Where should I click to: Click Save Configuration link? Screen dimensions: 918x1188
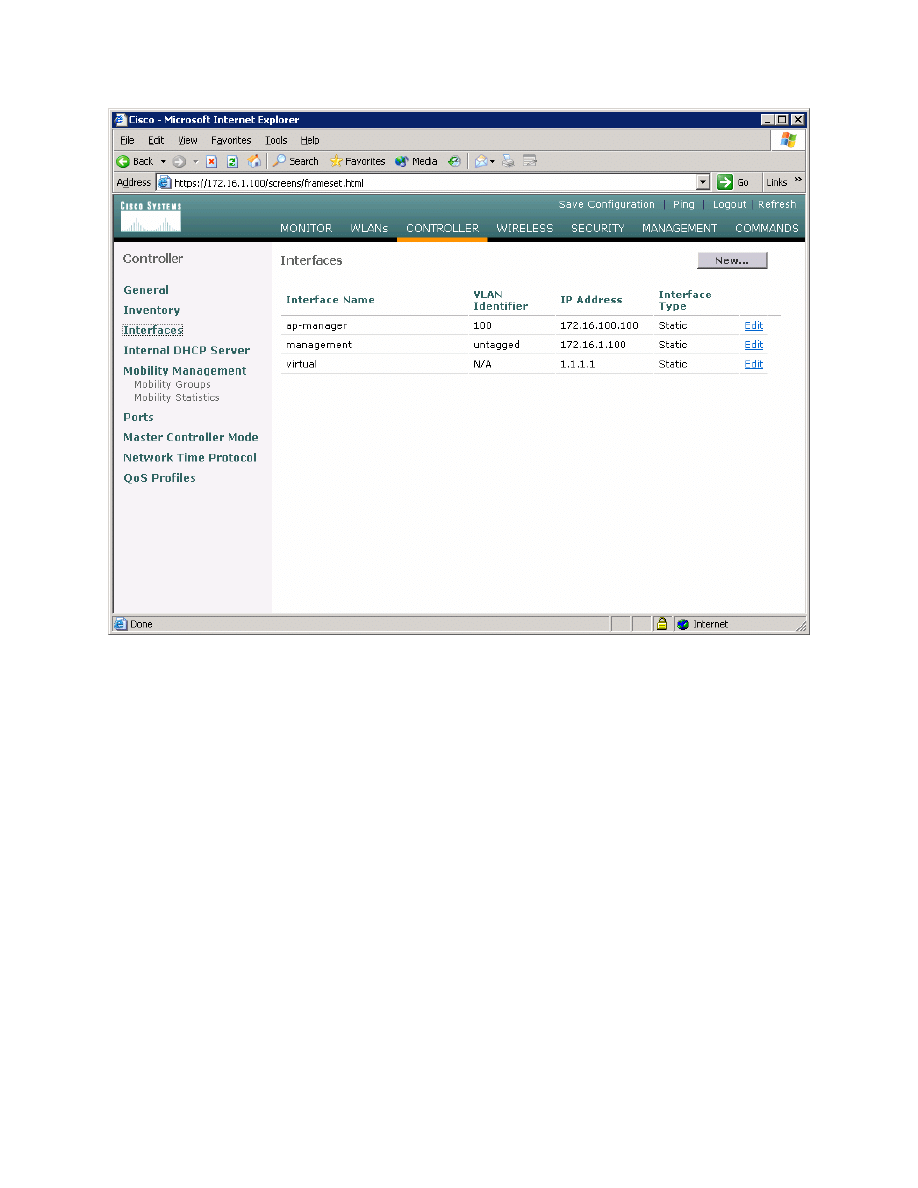pos(606,205)
